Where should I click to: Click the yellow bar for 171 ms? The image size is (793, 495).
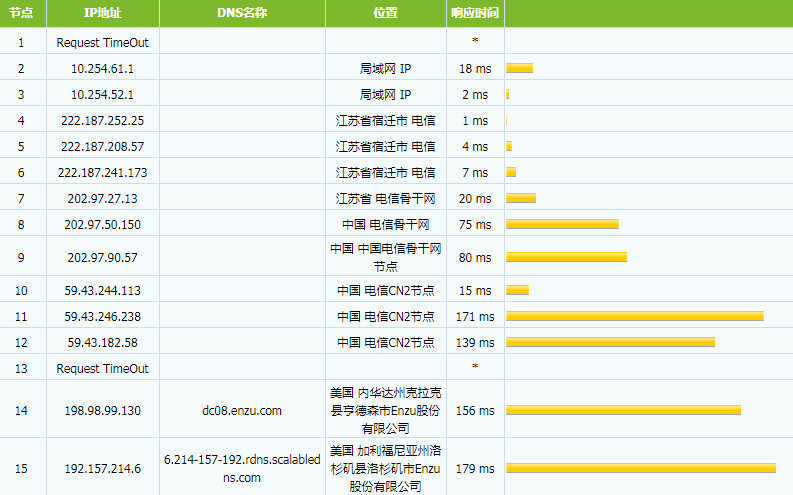click(x=635, y=317)
